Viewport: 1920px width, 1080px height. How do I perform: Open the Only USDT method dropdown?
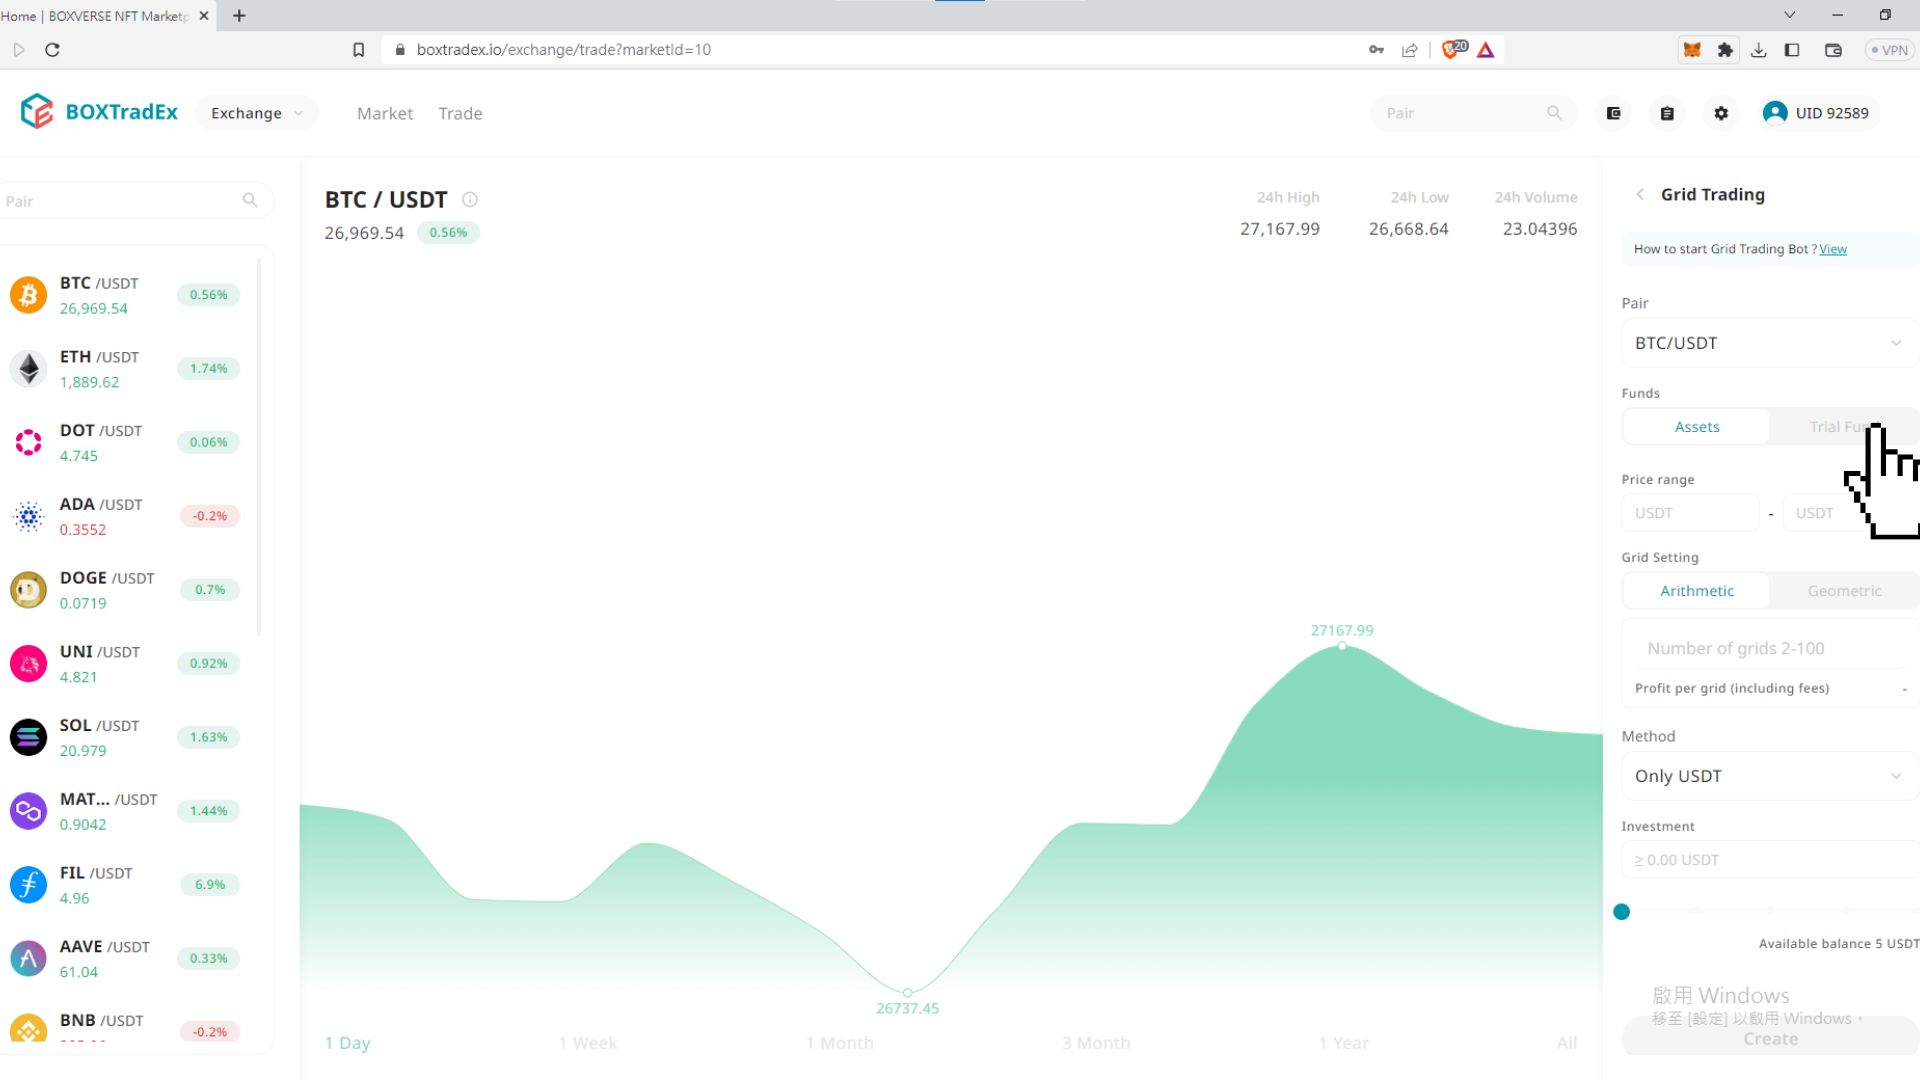(1768, 776)
